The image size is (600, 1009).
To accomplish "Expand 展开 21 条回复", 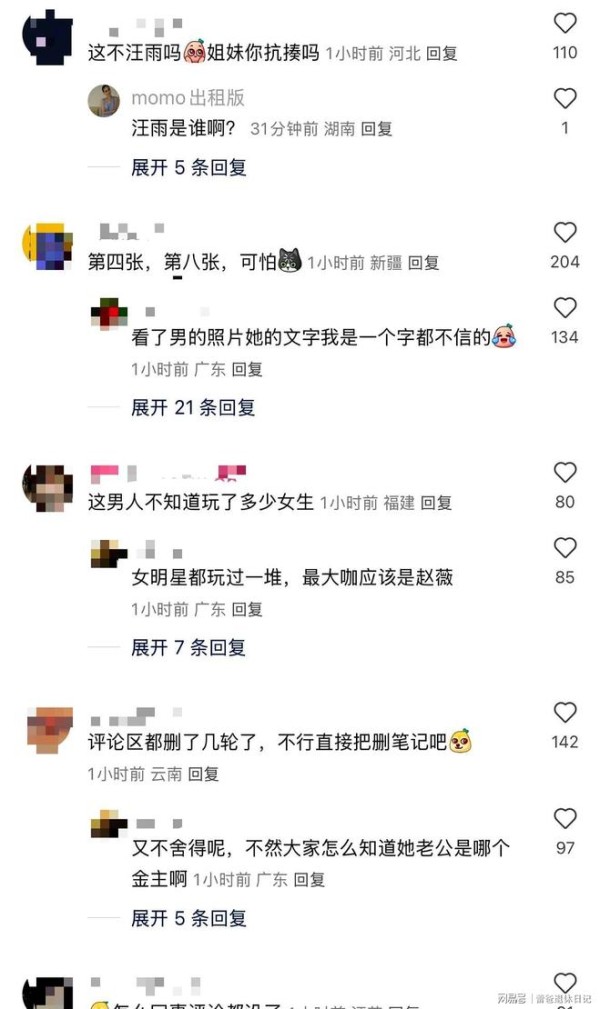I will tap(193, 407).
